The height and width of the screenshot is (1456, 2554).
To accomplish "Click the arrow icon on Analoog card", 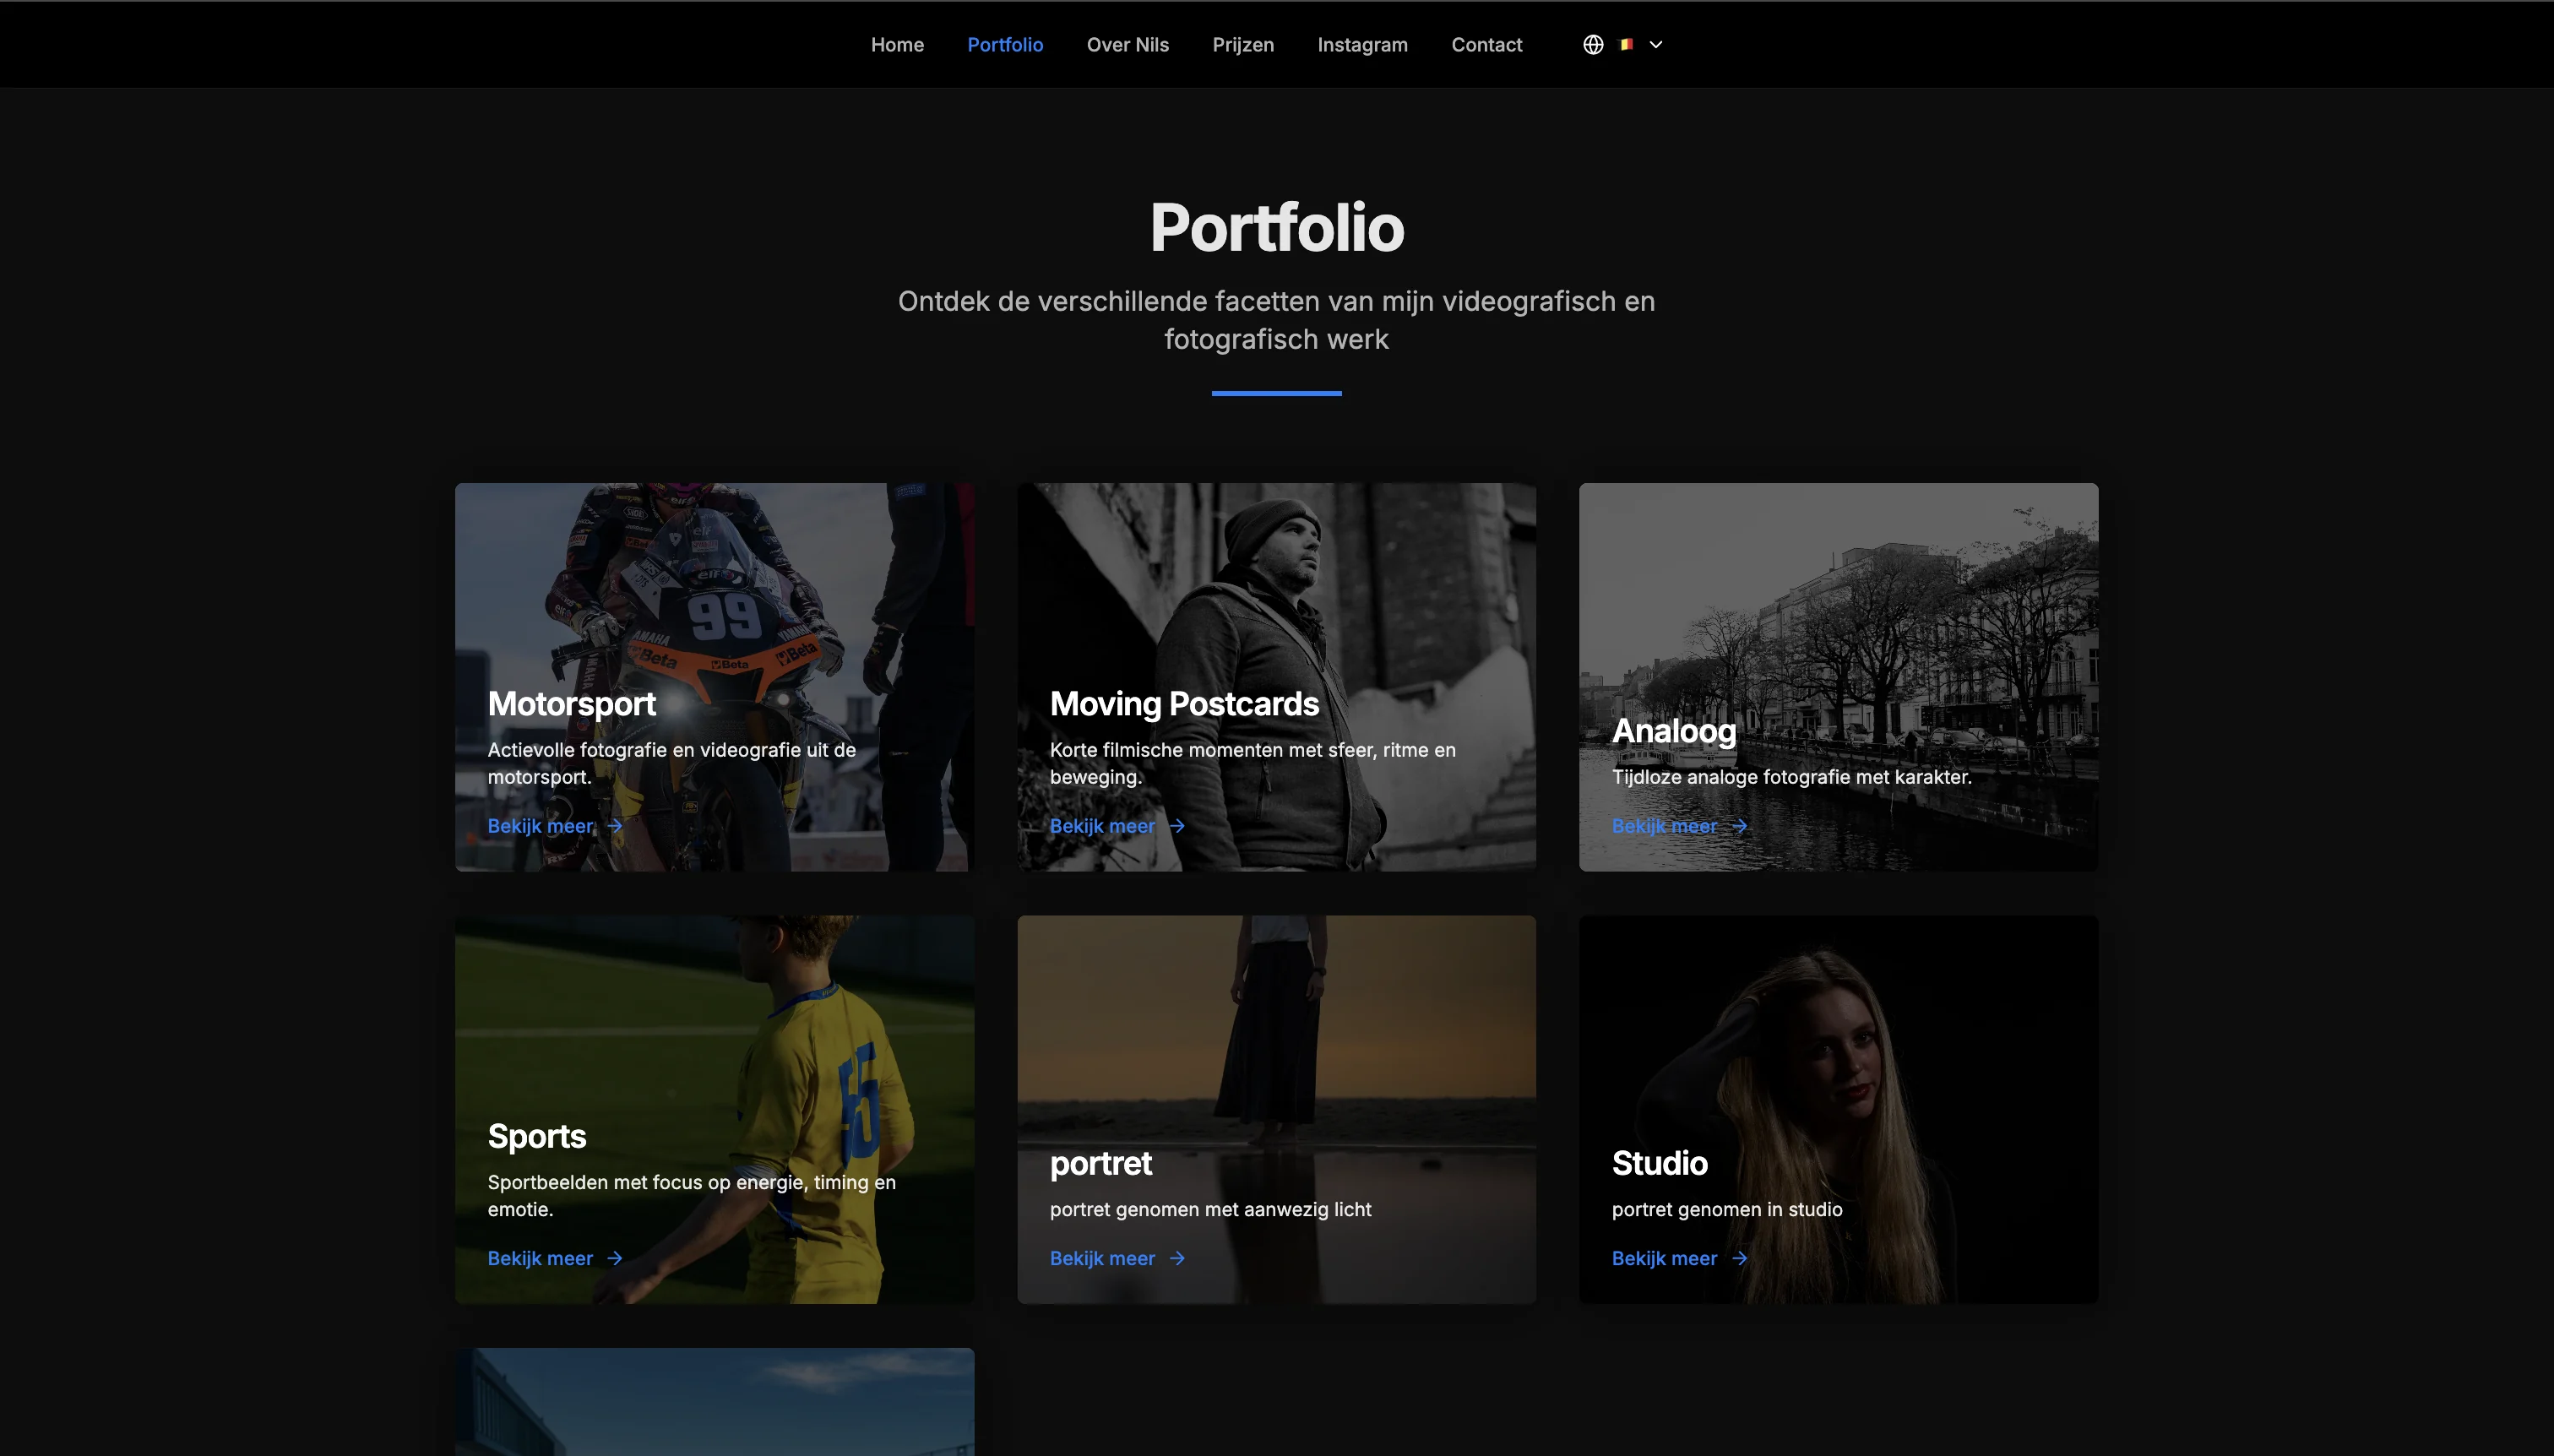I will pyautogui.click(x=1739, y=826).
